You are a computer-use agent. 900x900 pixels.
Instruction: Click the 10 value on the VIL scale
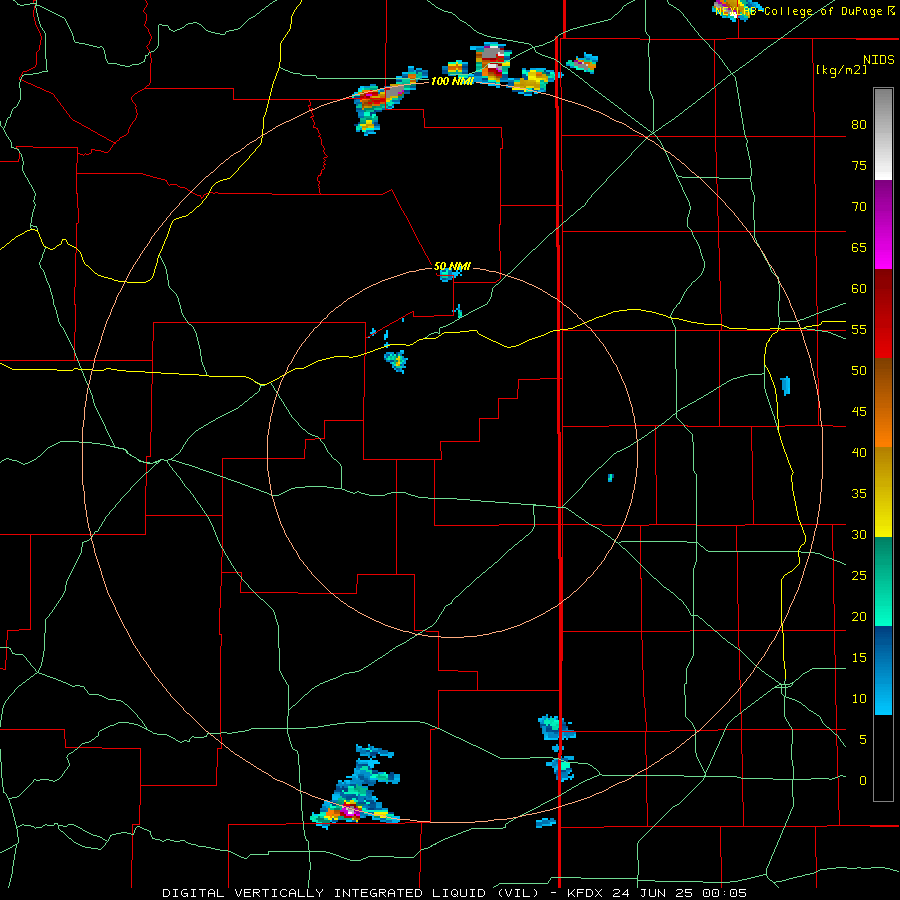coord(859,699)
